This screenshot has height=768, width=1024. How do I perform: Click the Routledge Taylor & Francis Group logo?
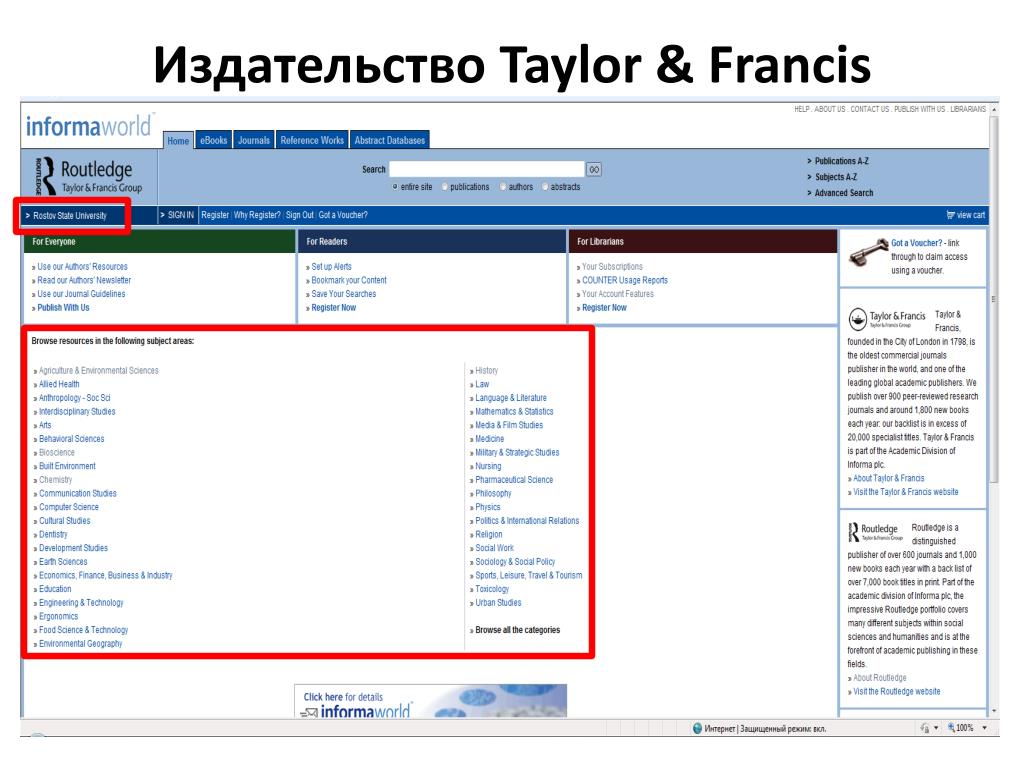(89, 176)
